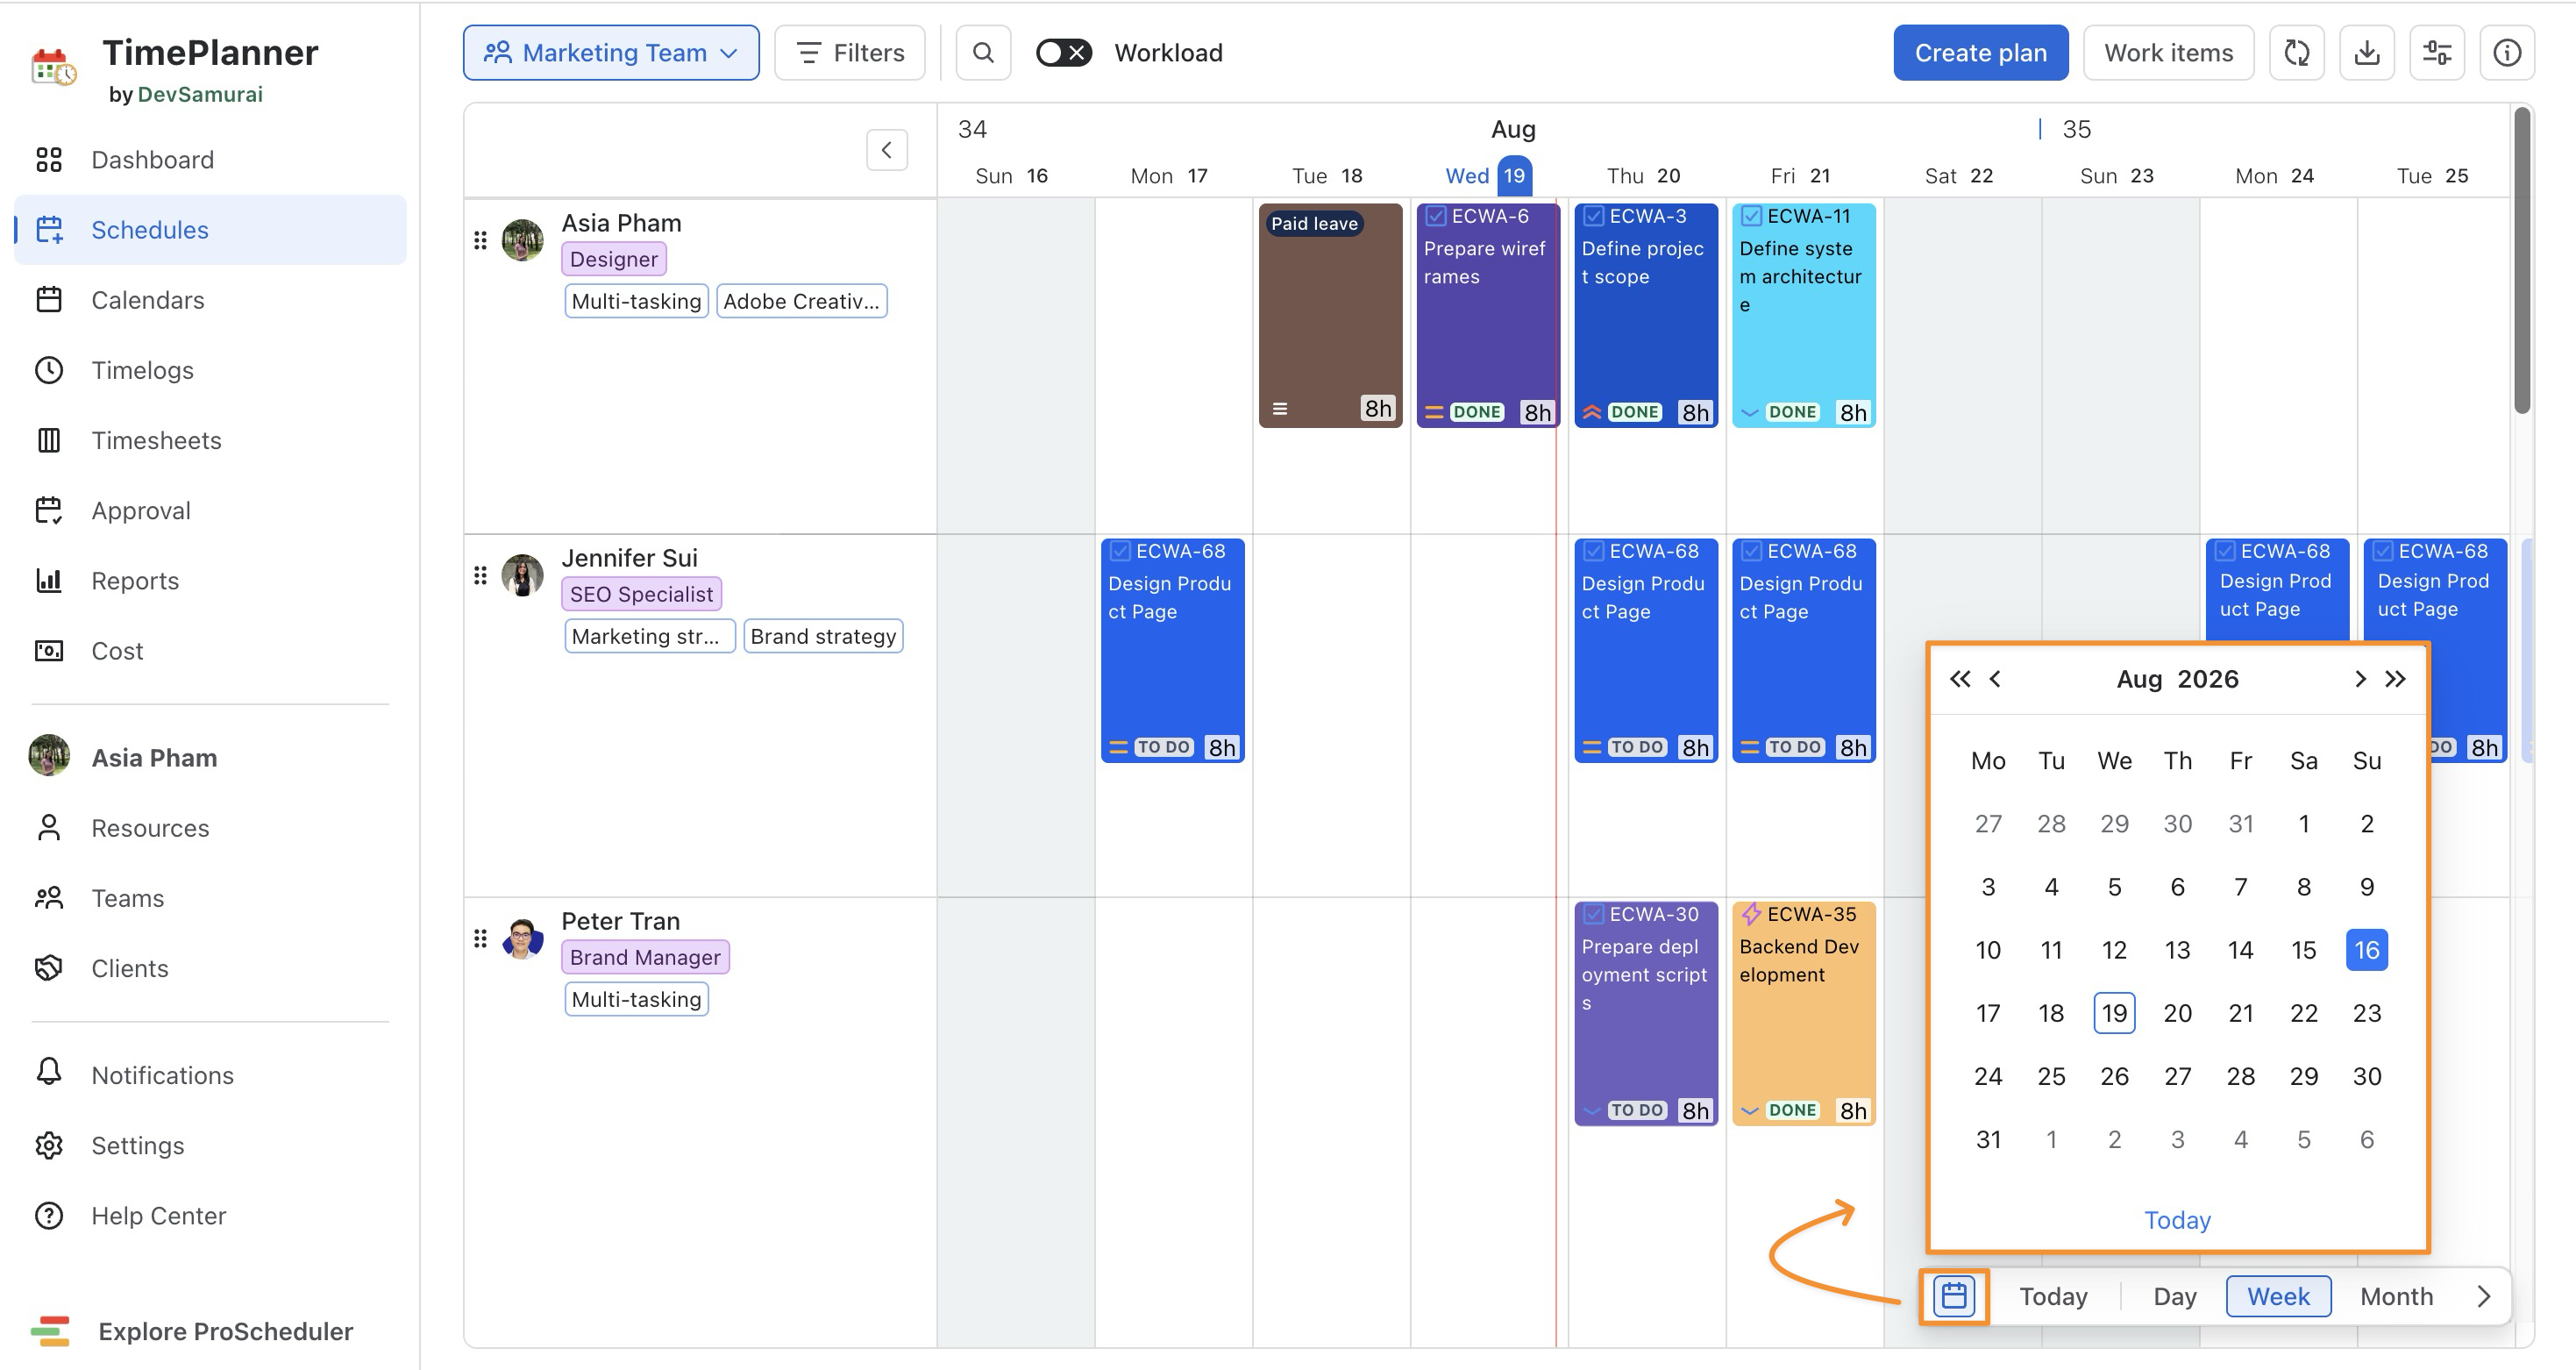Open the Schedules menu item
Viewport: 2576px width, 1370px height.
210,230
